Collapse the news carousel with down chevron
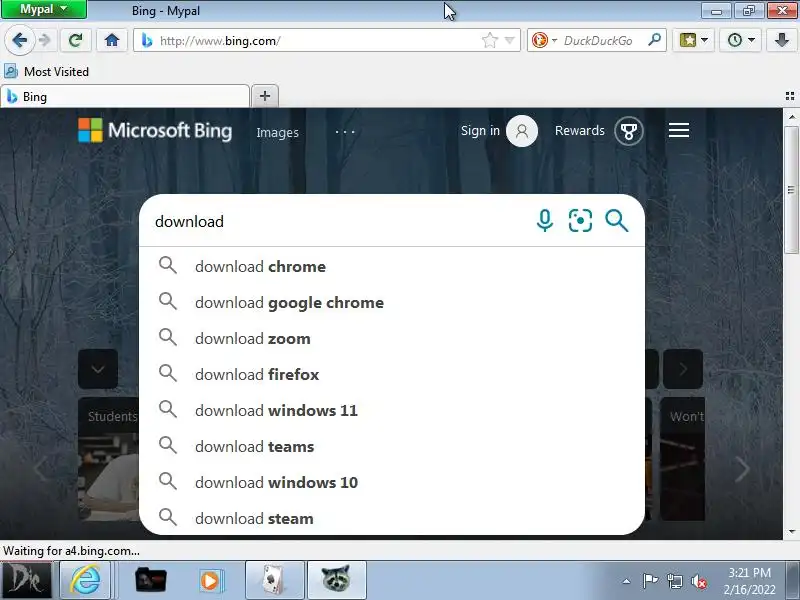Viewport: 800px width, 600px height. coord(98,369)
